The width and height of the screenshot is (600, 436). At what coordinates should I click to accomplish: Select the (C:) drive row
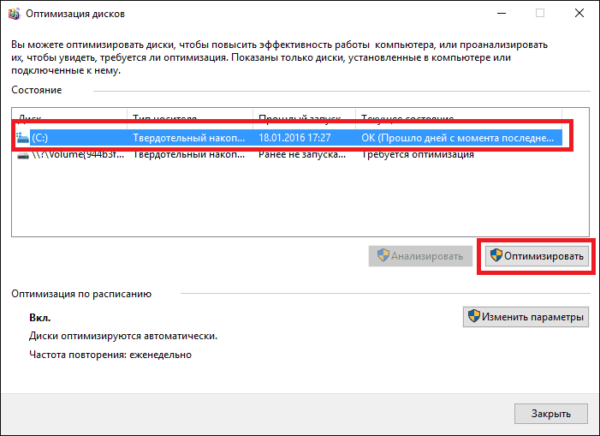click(289, 137)
